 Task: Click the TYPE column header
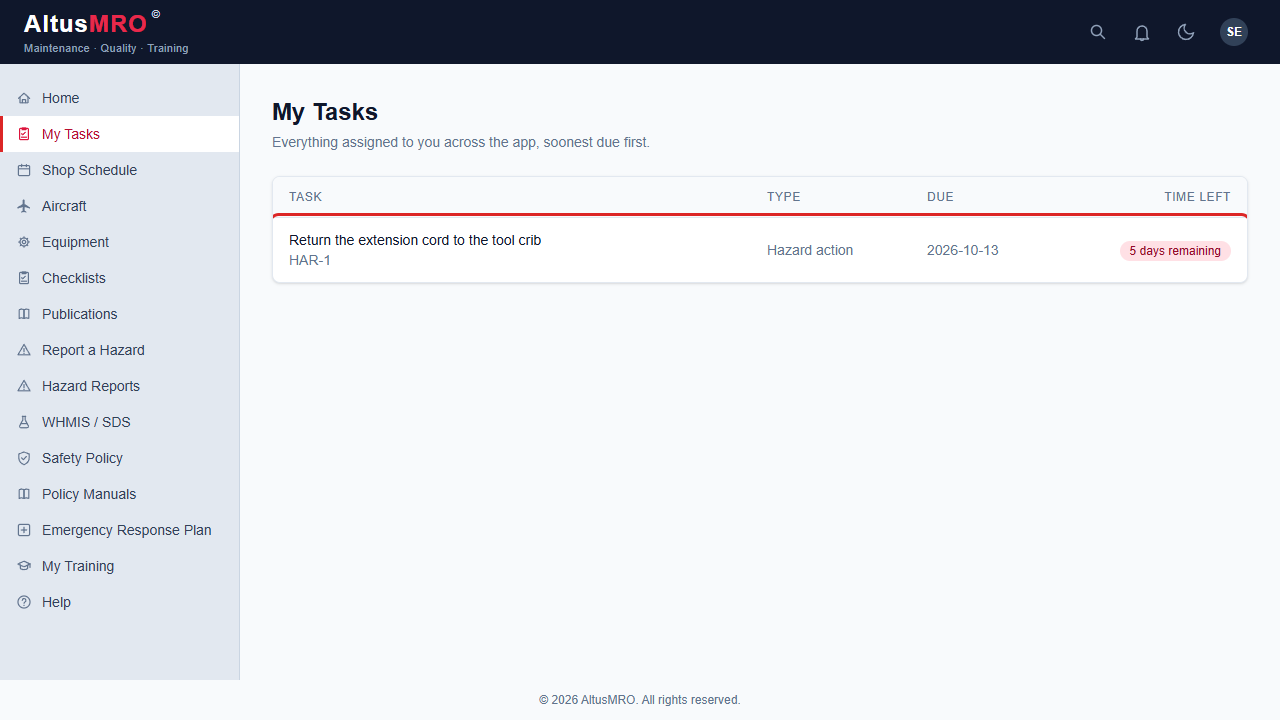tap(783, 196)
